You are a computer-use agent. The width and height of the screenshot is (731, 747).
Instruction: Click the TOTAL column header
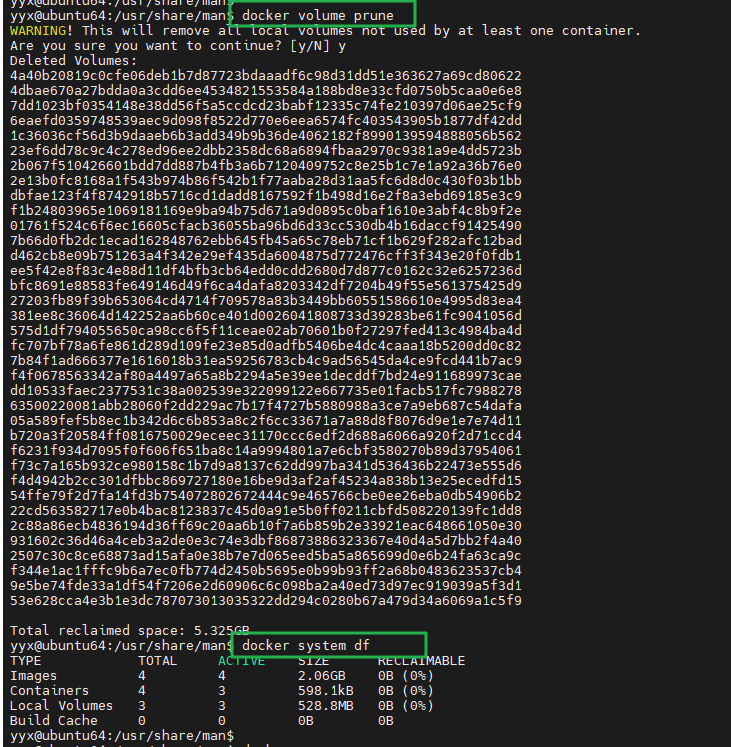click(x=157, y=661)
